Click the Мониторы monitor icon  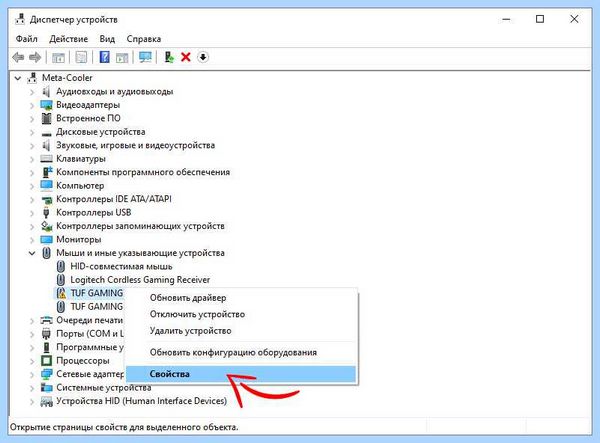pyautogui.click(x=46, y=239)
